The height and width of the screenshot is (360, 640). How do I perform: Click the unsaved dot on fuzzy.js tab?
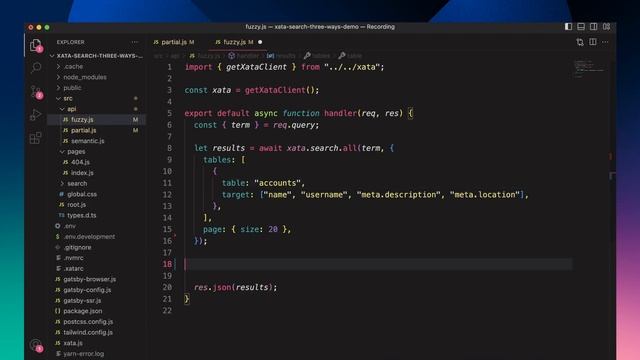(x=260, y=42)
